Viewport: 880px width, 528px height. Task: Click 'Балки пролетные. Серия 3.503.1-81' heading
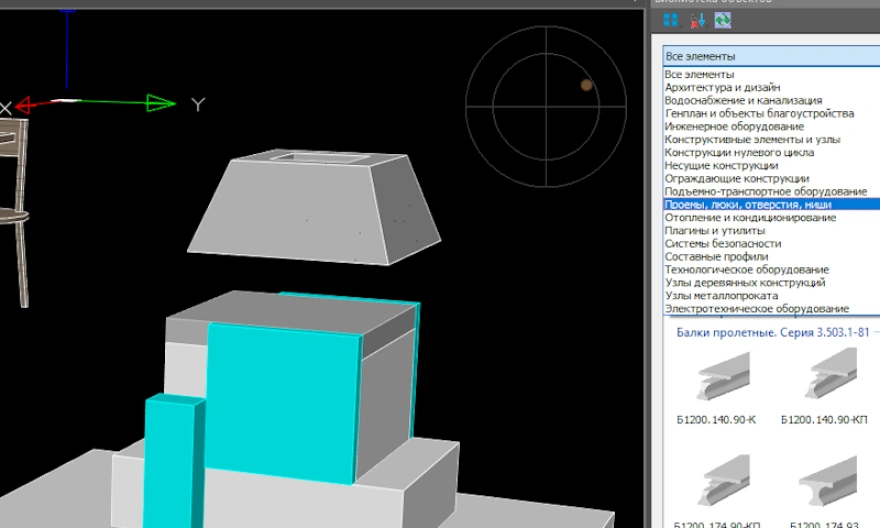coord(770,332)
